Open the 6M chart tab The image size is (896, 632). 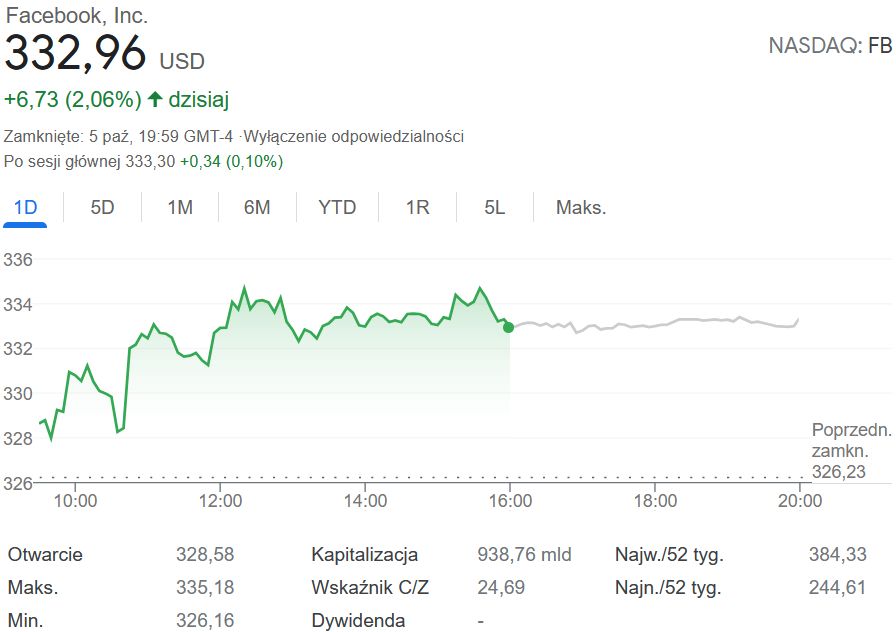(x=257, y=208)
